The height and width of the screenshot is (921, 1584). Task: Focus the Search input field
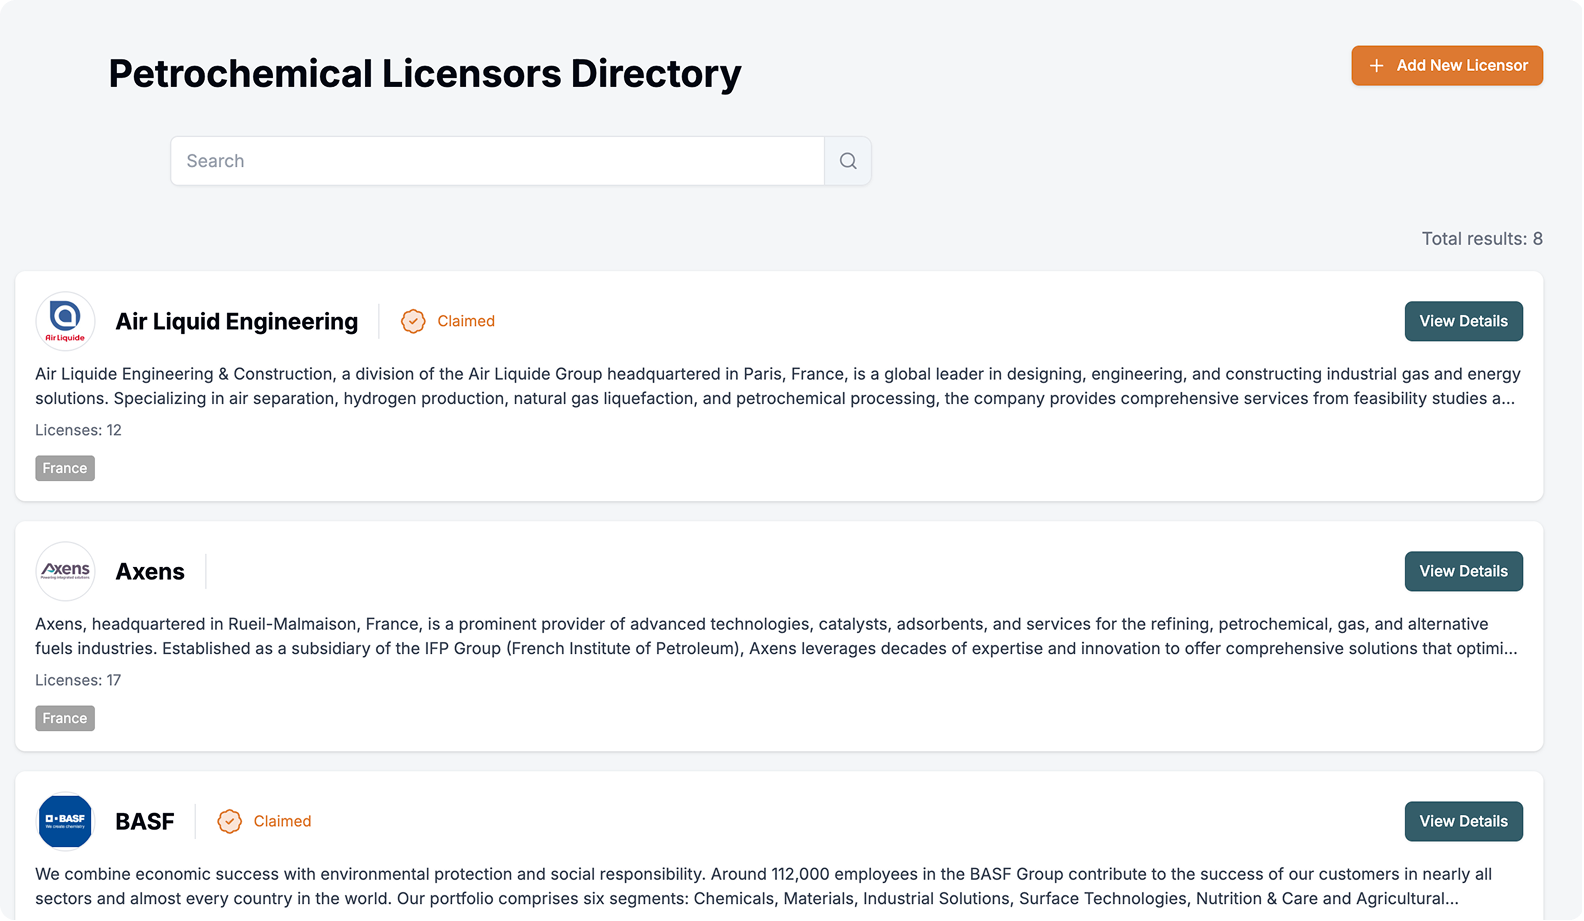tap(497, 161)
